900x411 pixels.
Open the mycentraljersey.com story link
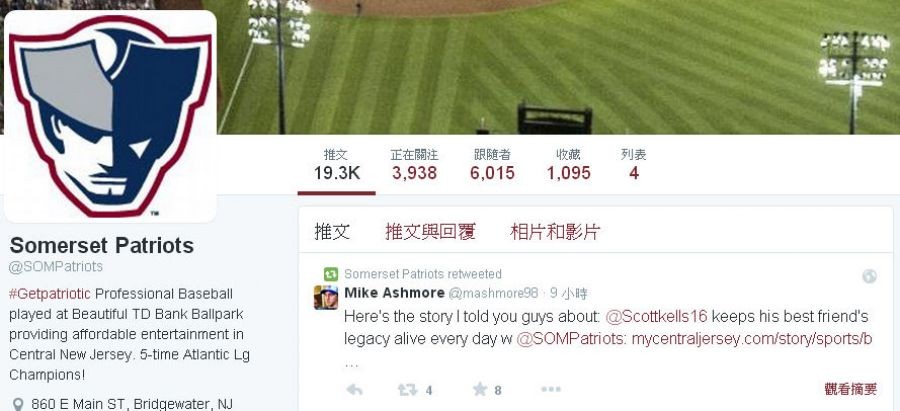752,339
